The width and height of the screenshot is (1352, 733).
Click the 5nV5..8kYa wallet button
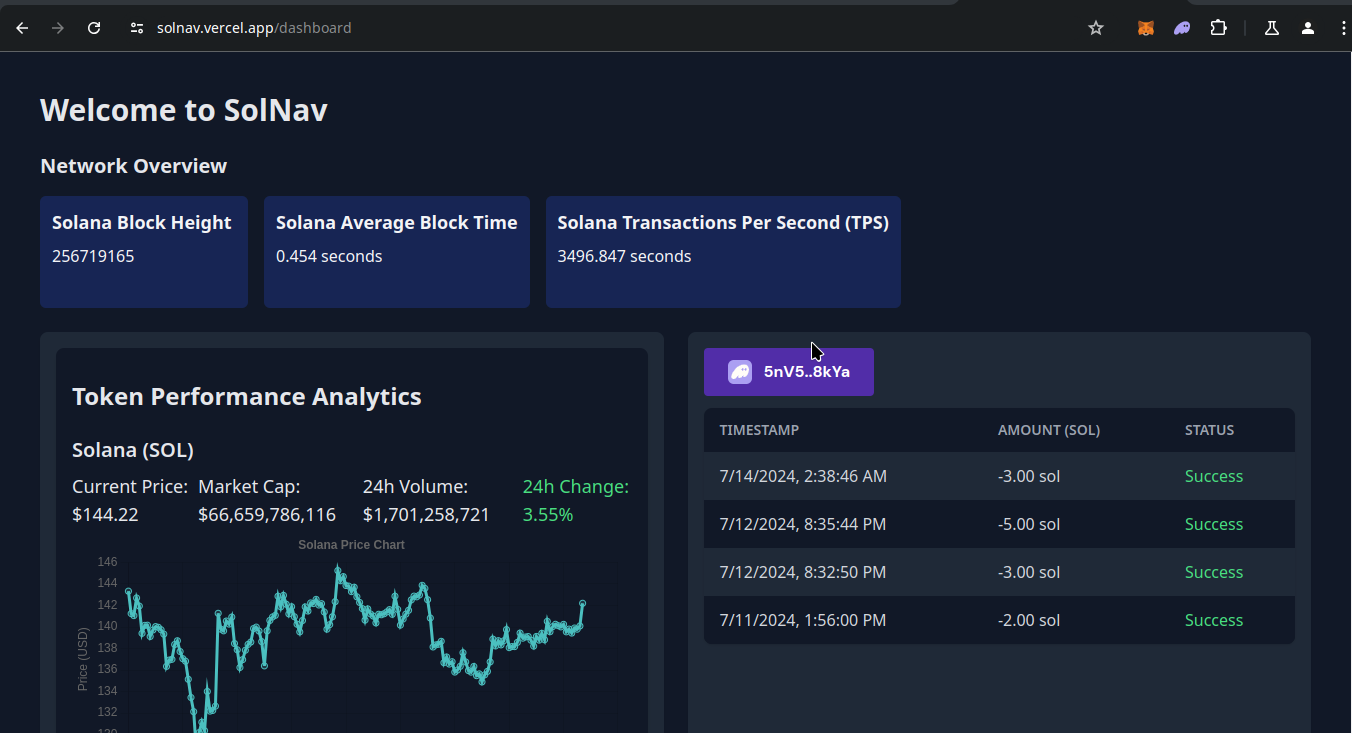(x=789, y=372)
